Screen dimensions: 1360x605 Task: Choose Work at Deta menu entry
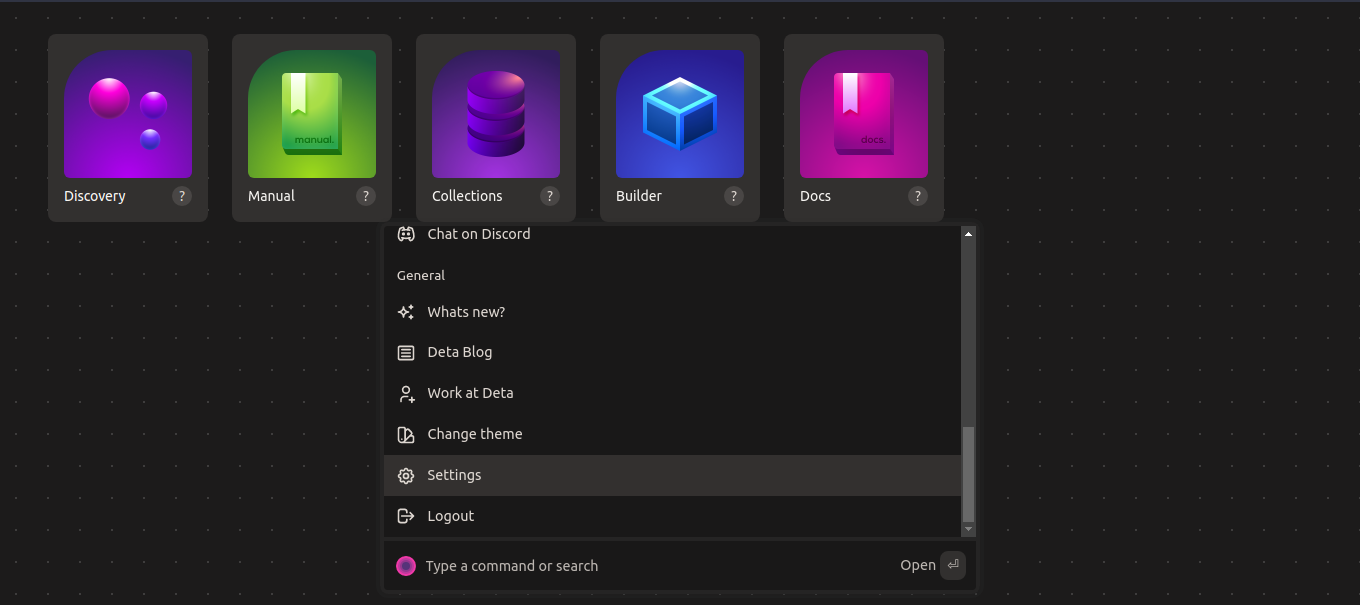click(x=672, y=394)
